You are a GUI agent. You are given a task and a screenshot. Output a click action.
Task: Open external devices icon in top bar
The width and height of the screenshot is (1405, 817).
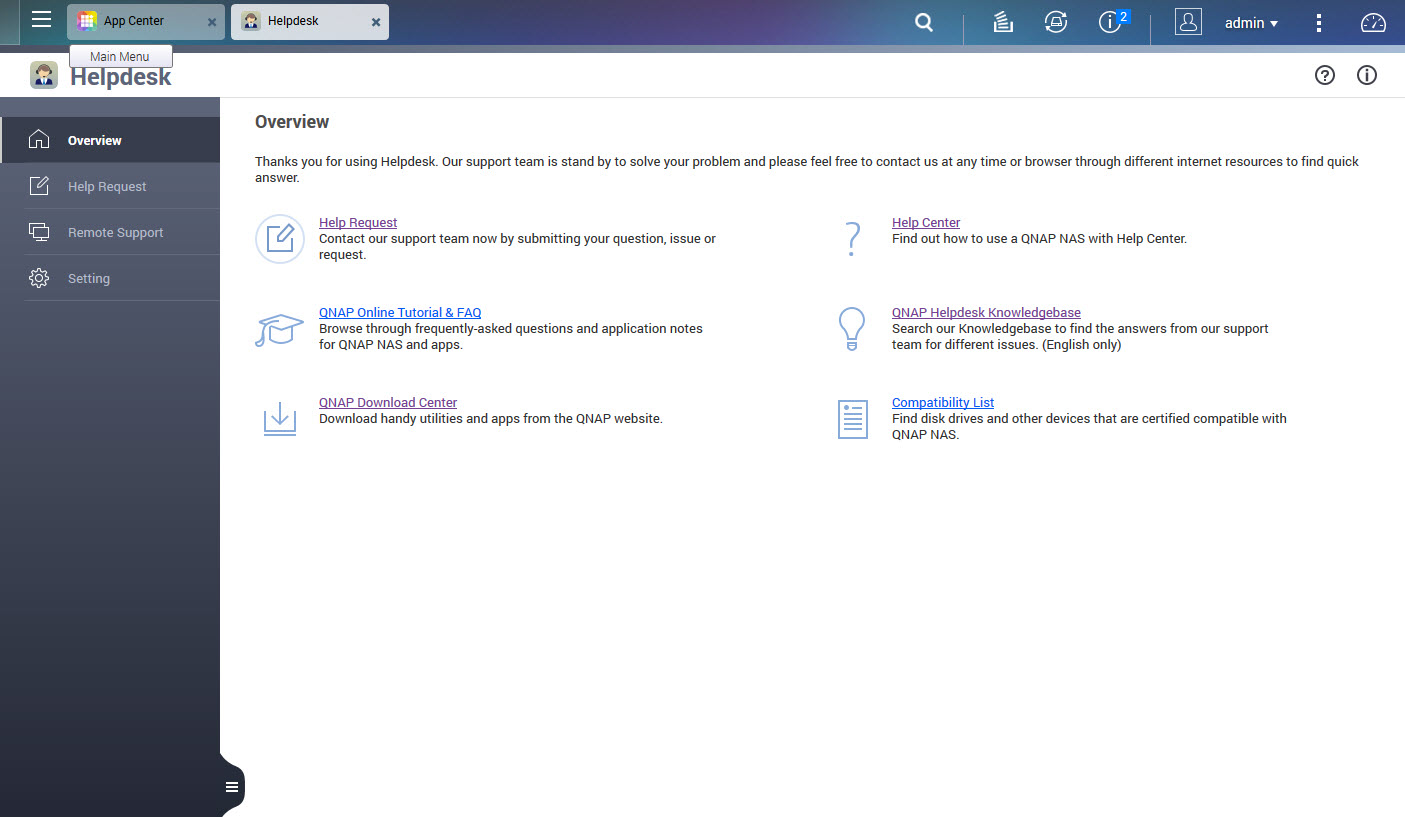pos(1056,22)
